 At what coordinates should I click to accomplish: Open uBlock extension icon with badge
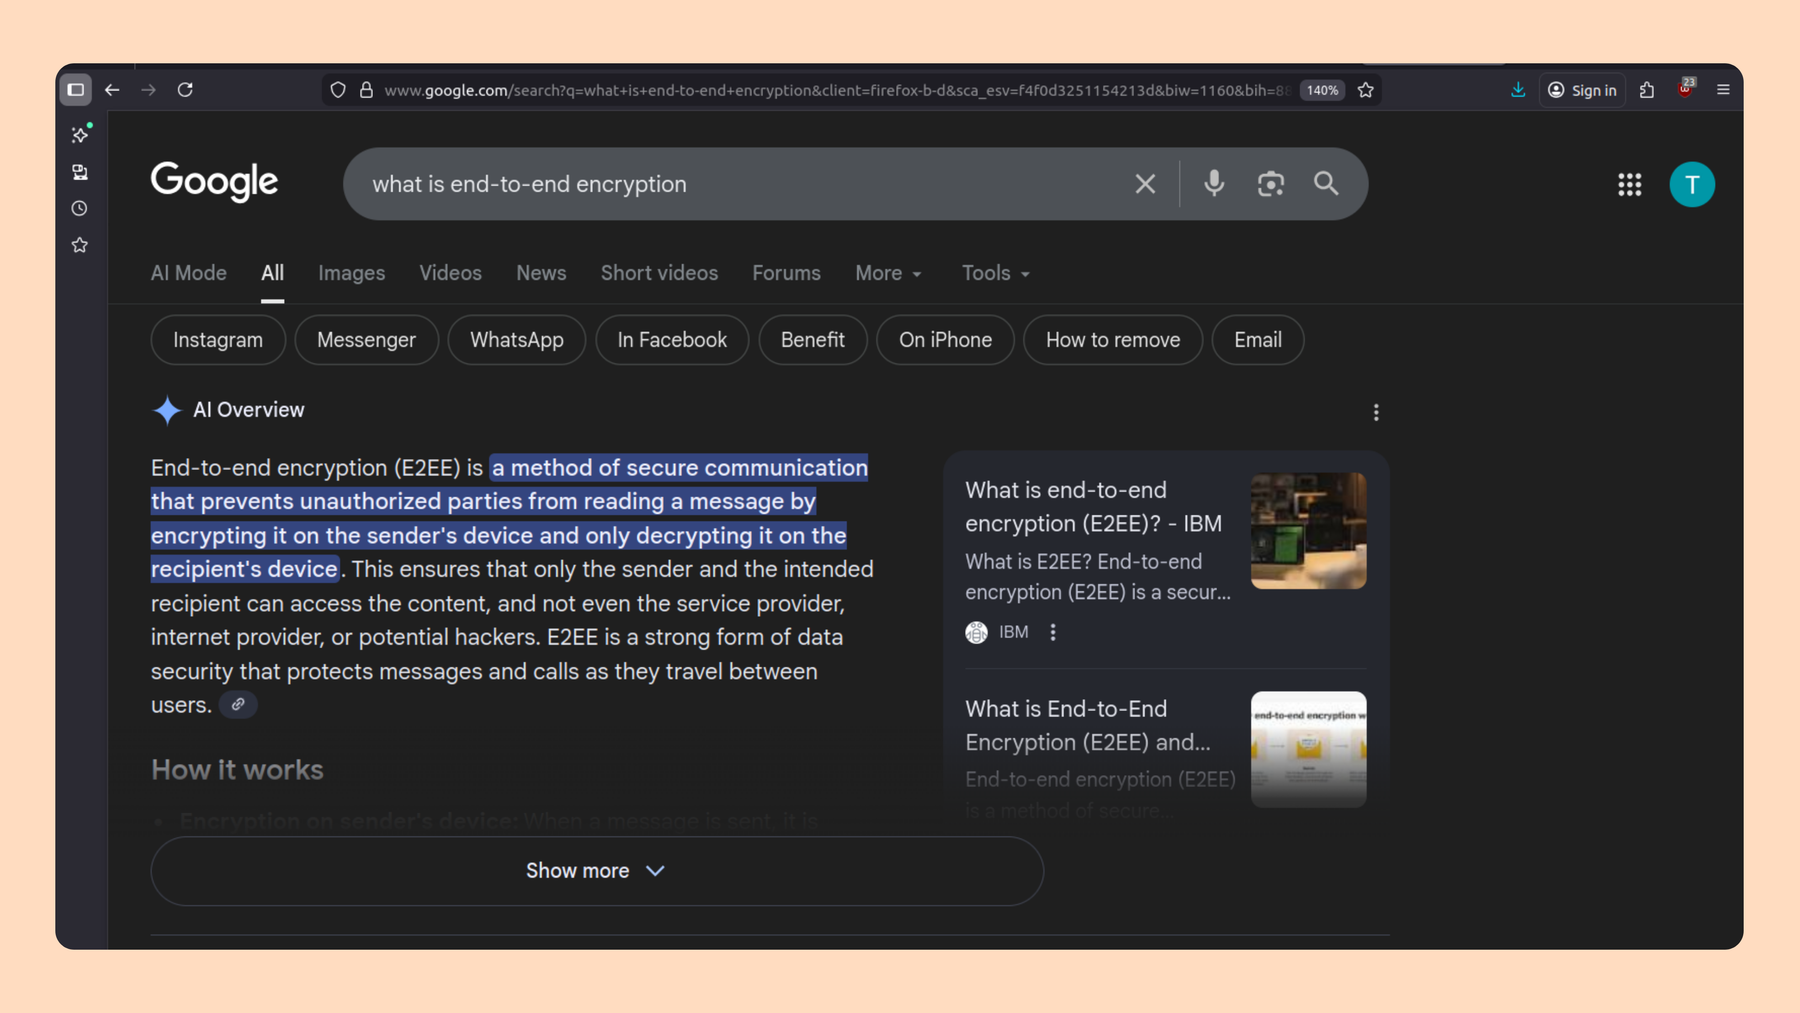tap(1686, 88)
